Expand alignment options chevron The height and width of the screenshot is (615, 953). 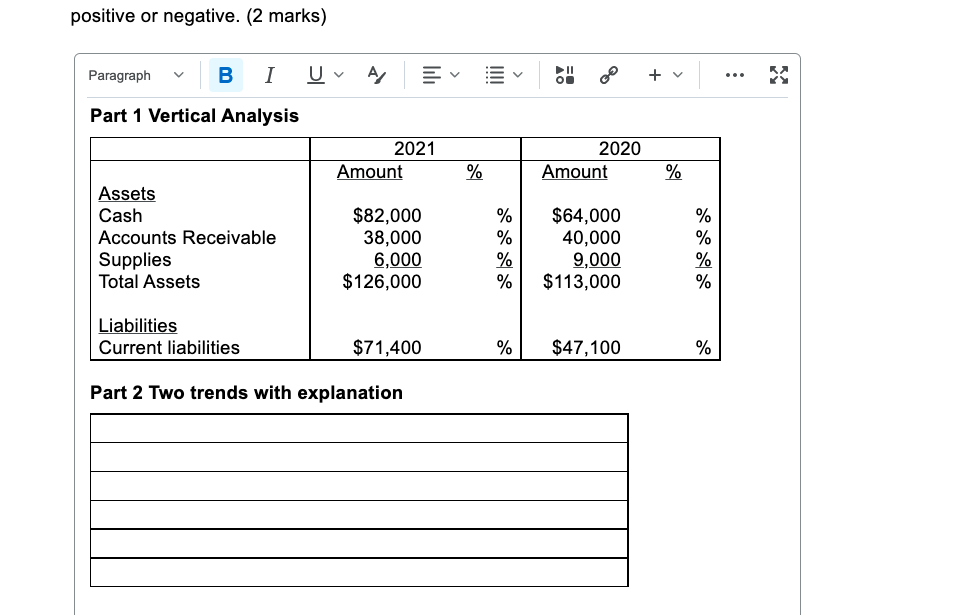pyautogui.click(x=455, y=75)
